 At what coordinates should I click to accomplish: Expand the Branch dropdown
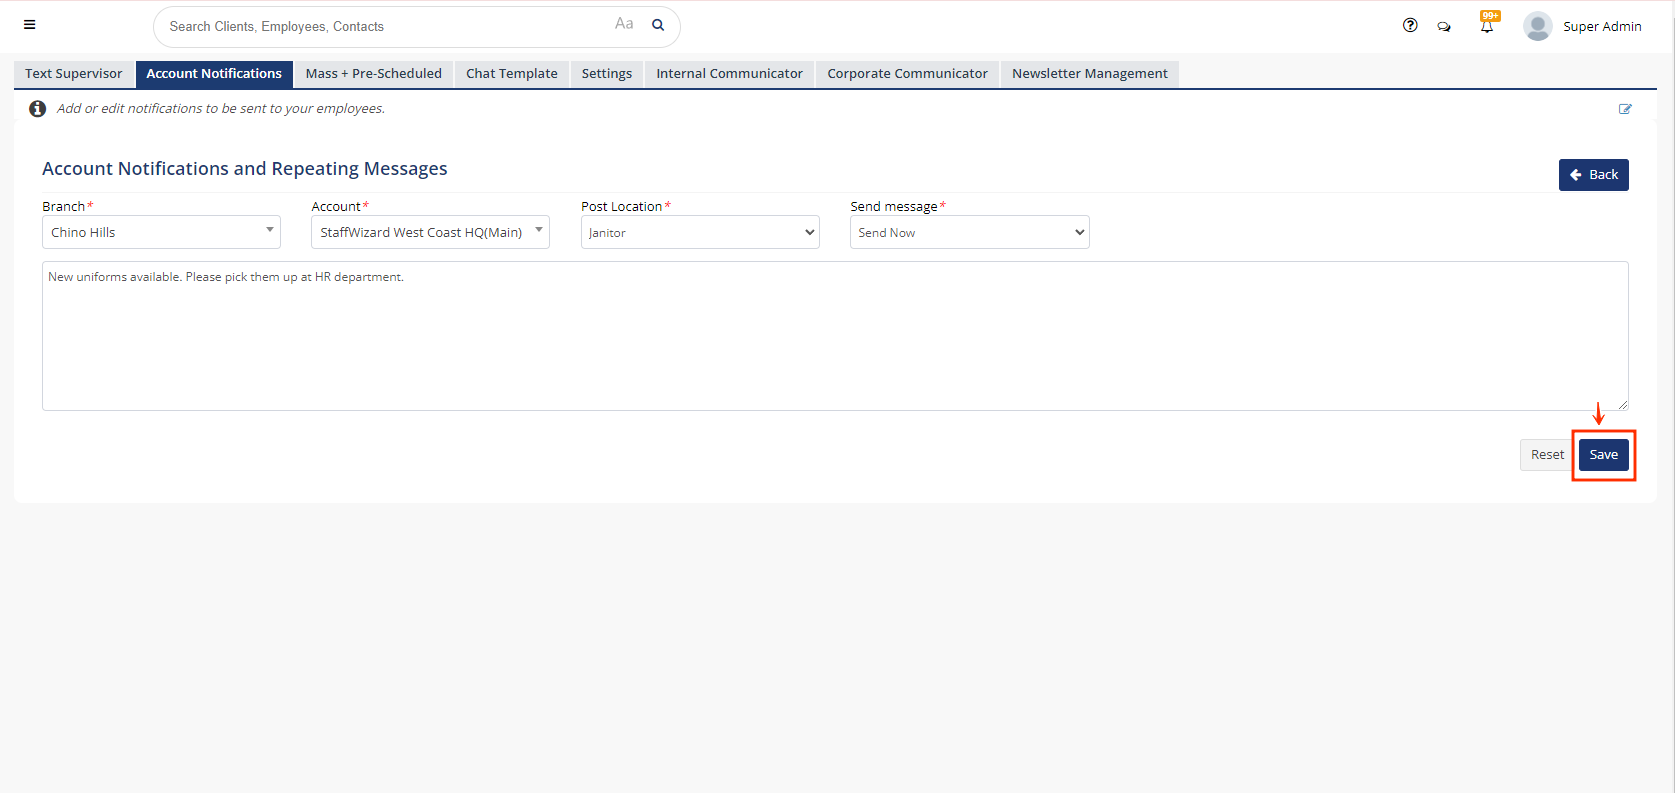161,232
